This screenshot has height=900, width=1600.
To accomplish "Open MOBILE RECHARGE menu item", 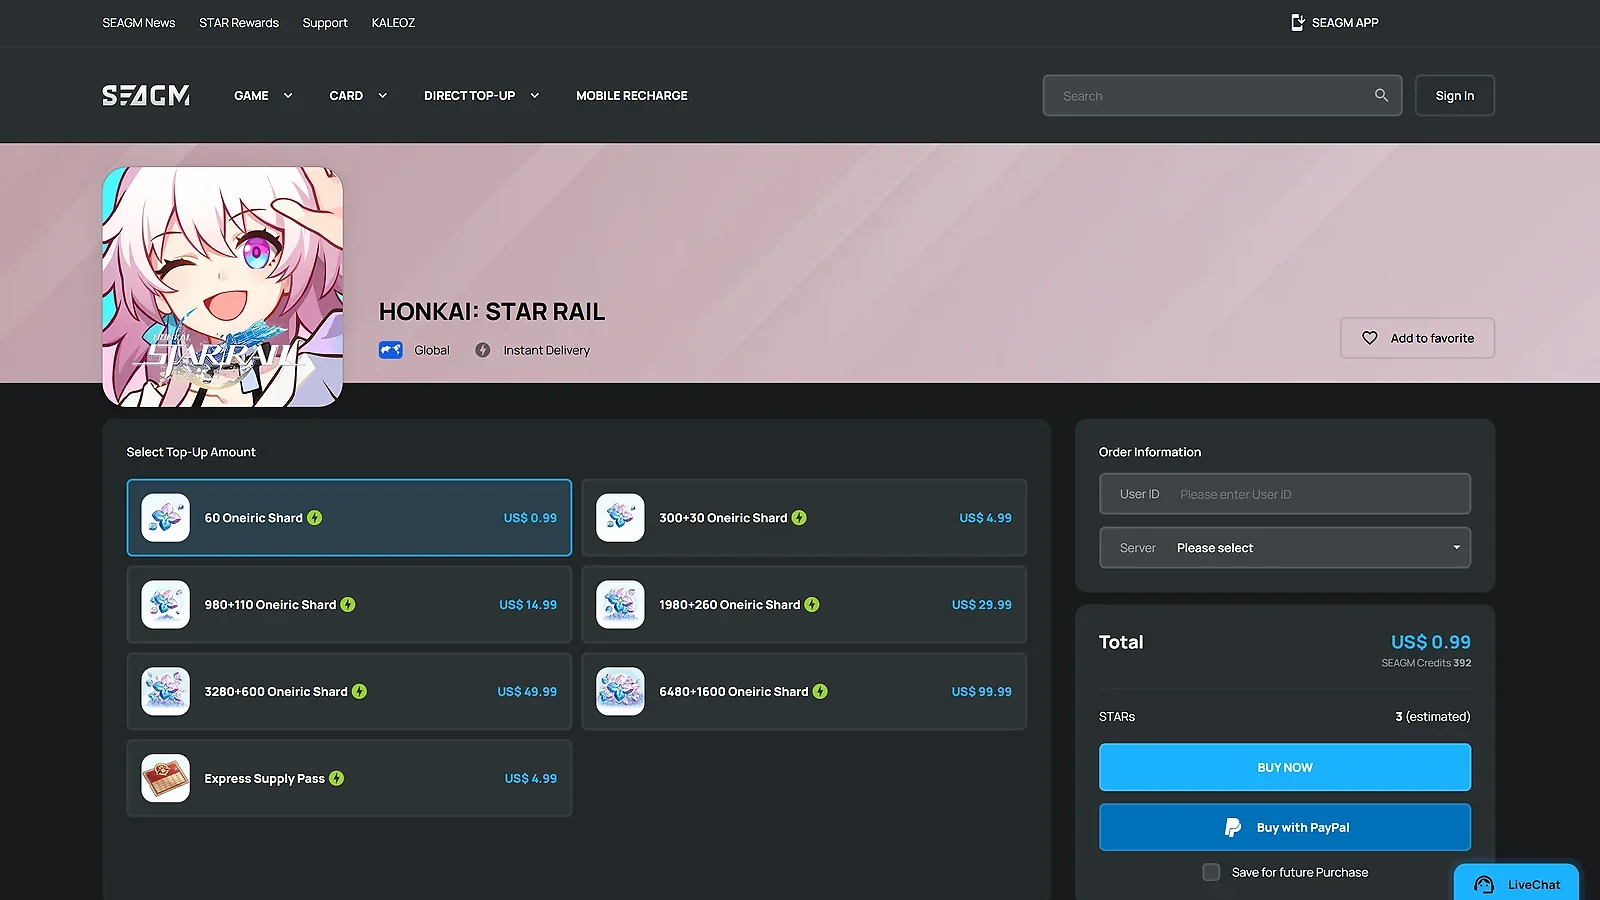I will click(x=632, y=96).
